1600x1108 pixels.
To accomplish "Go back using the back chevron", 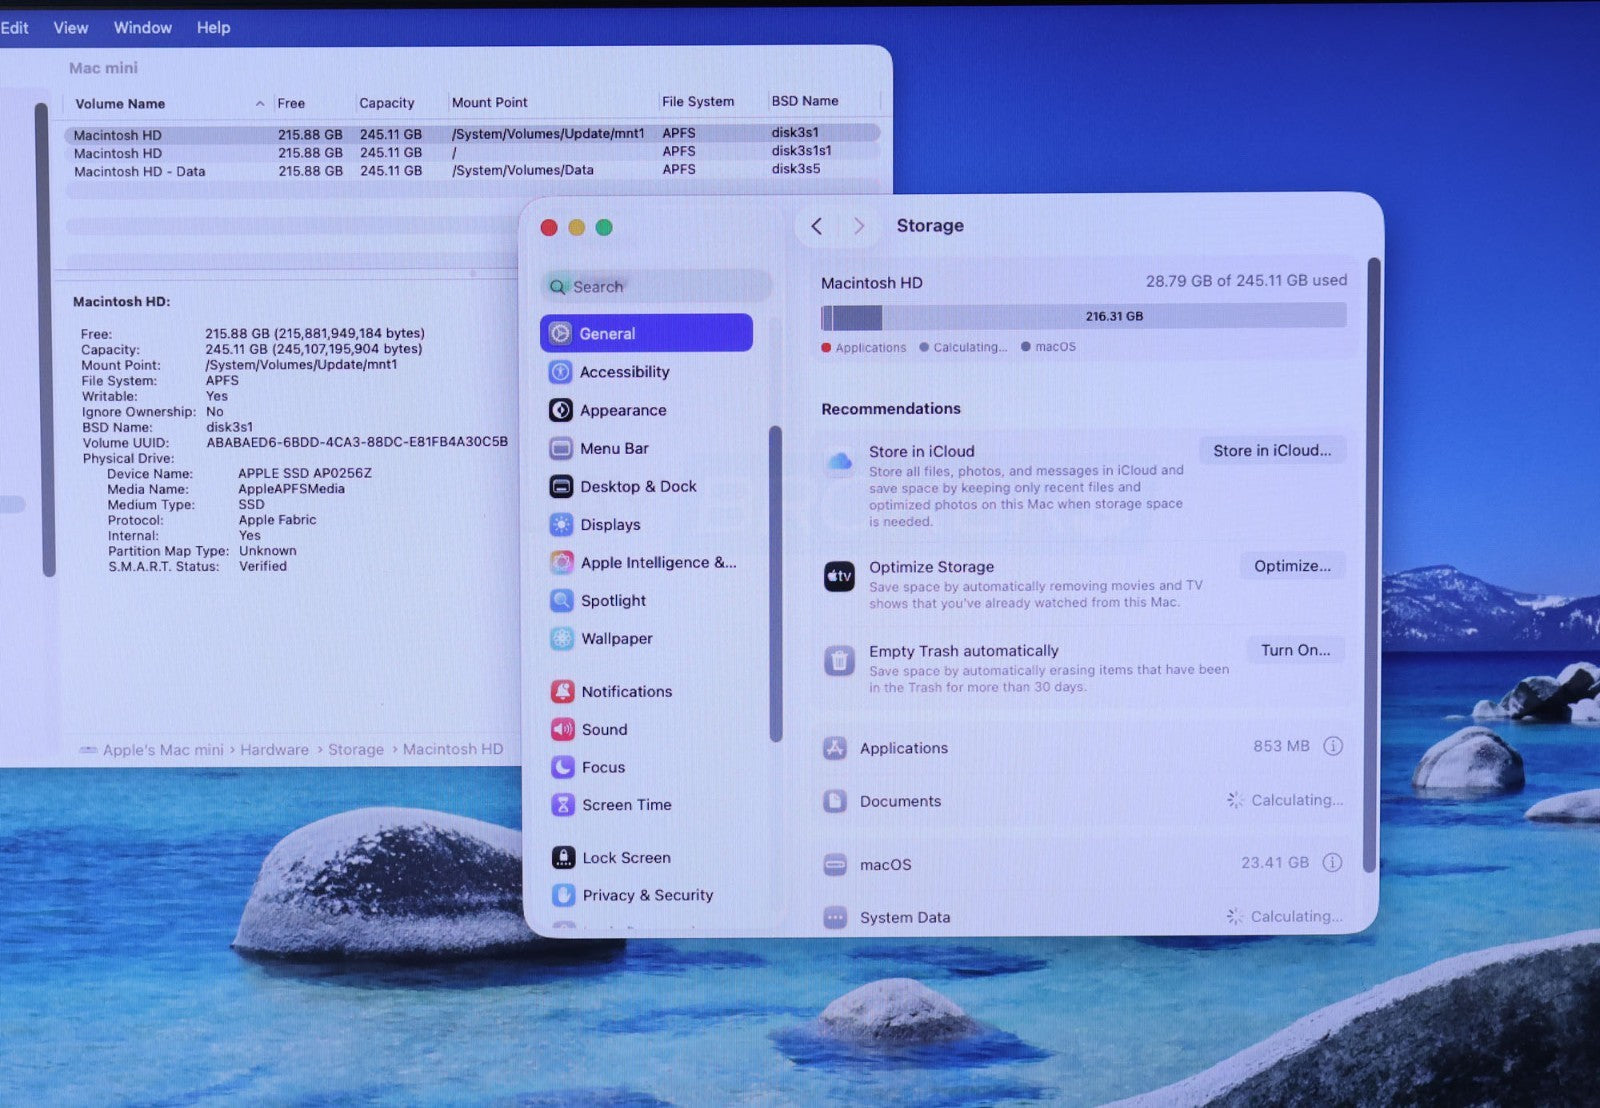I will coord(817,226).
